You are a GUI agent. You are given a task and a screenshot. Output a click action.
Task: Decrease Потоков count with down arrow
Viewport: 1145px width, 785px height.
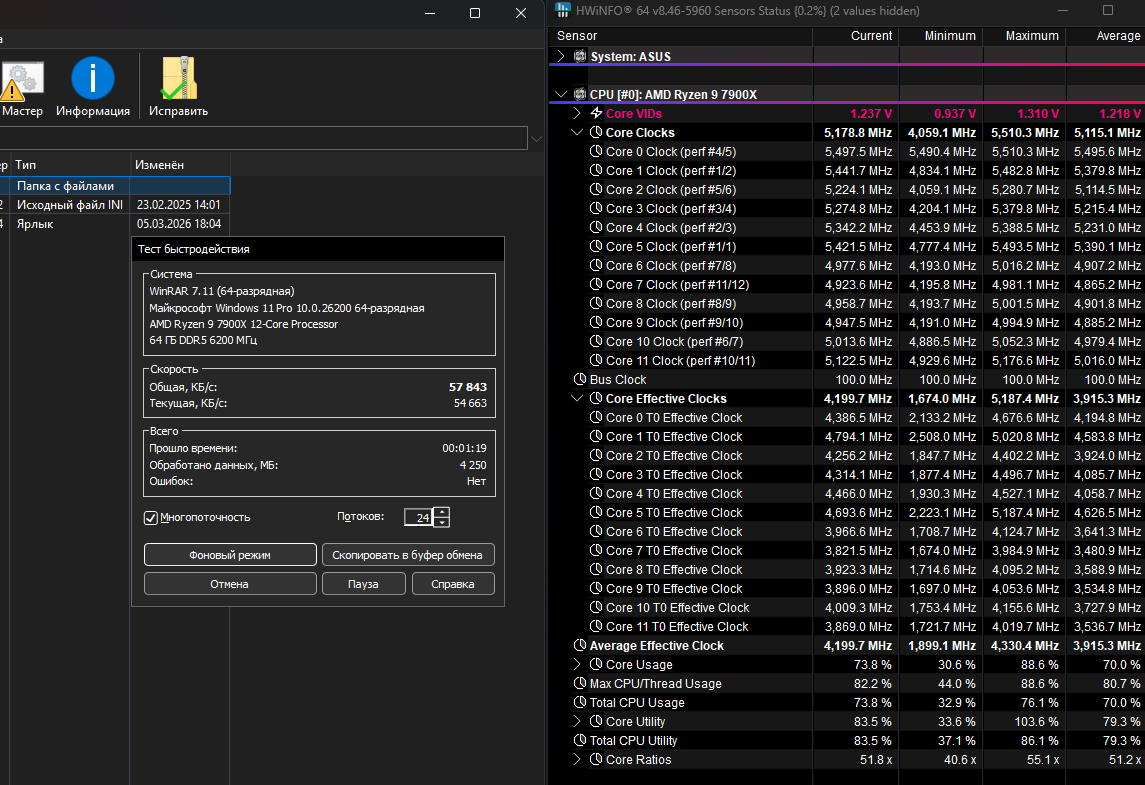442,522
